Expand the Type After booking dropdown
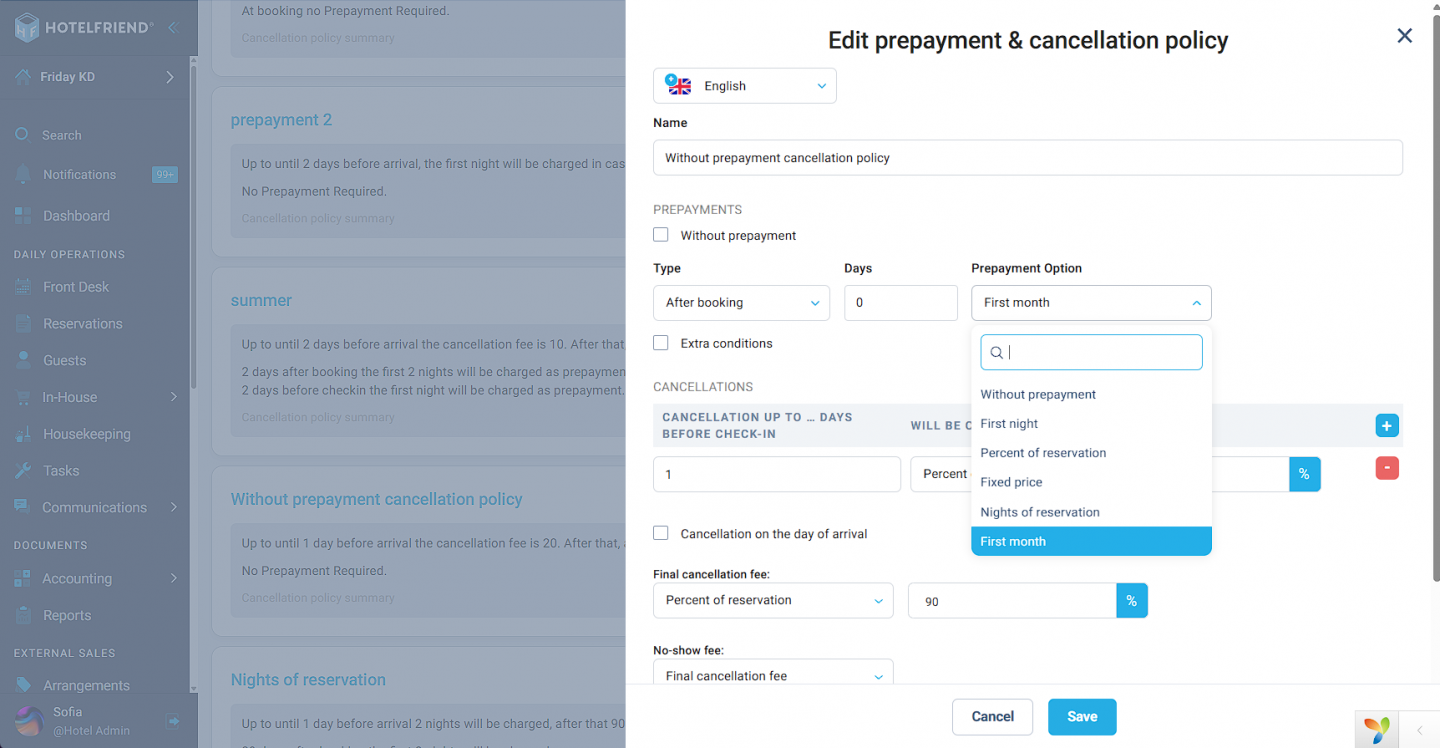 point(741,303)
